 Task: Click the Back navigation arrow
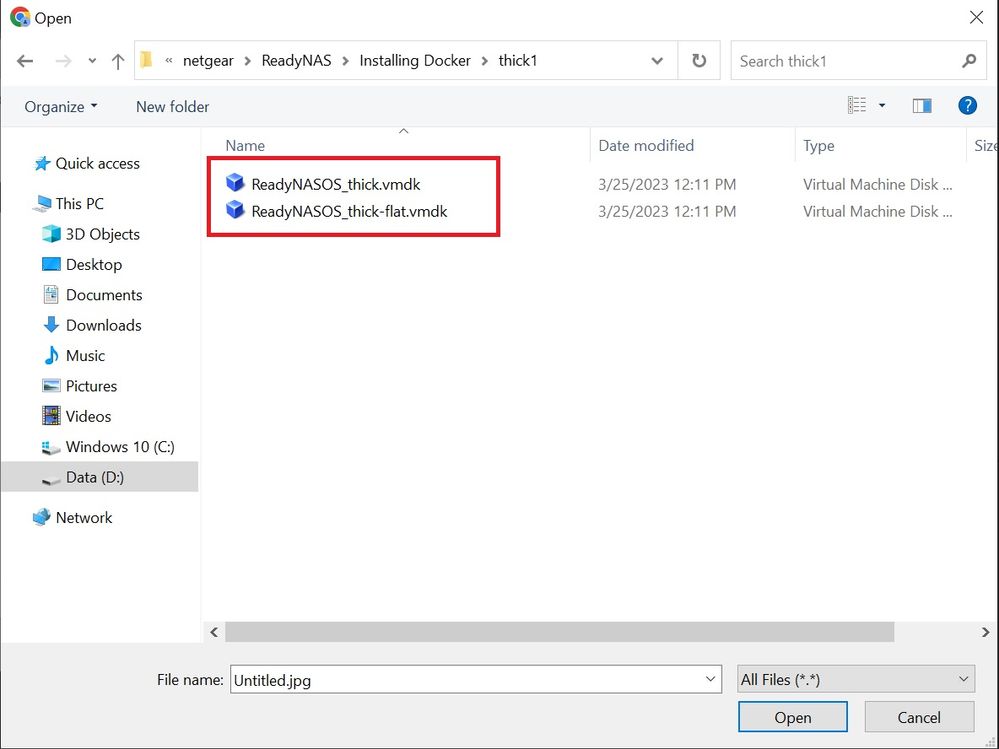tap(25, 61)
